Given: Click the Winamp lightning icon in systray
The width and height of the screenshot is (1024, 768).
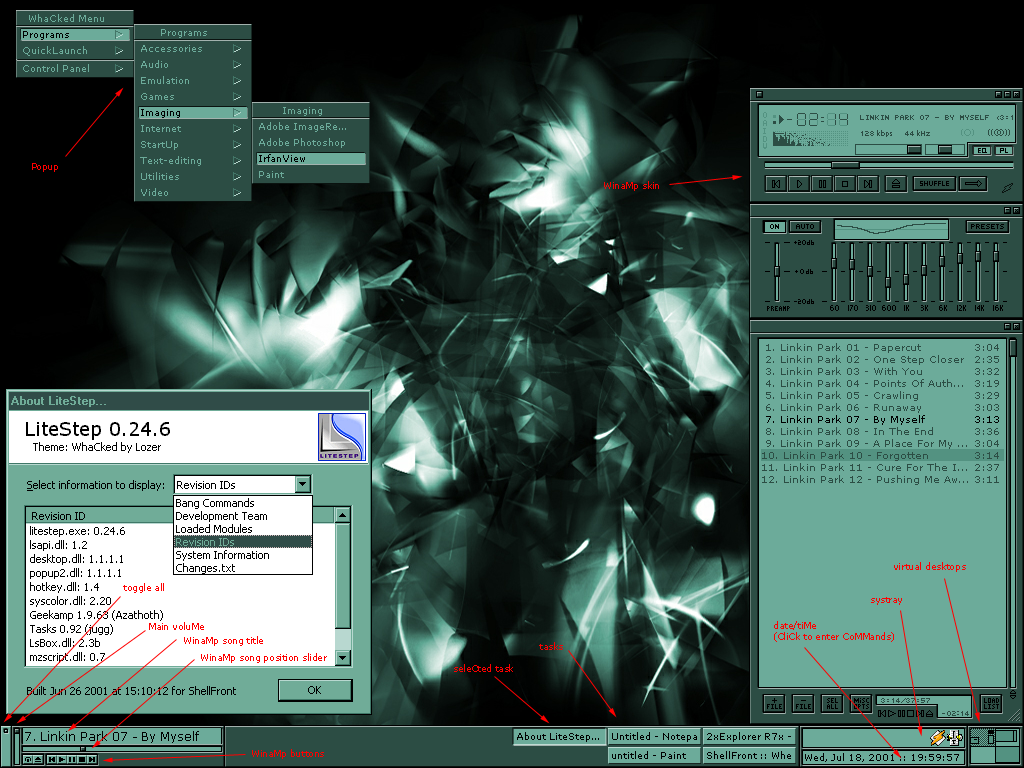Looking at the screenshot, I should pyautogui.click(x=937, y=738).
